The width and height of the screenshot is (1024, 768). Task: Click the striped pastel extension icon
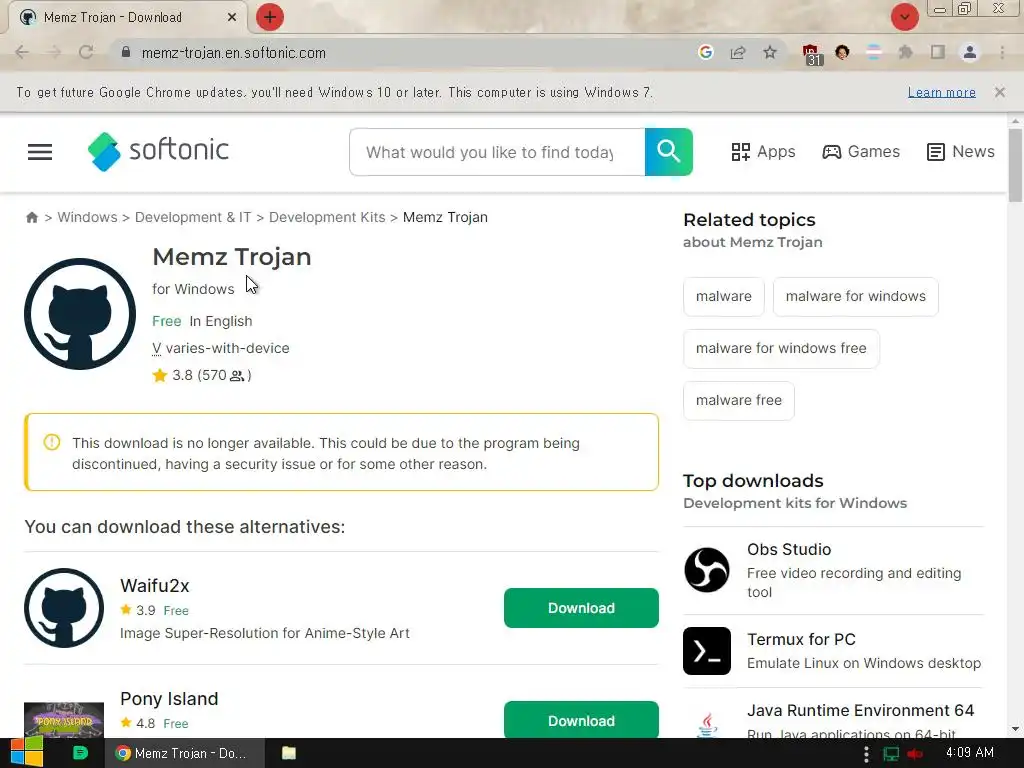[x=873, y=52]
